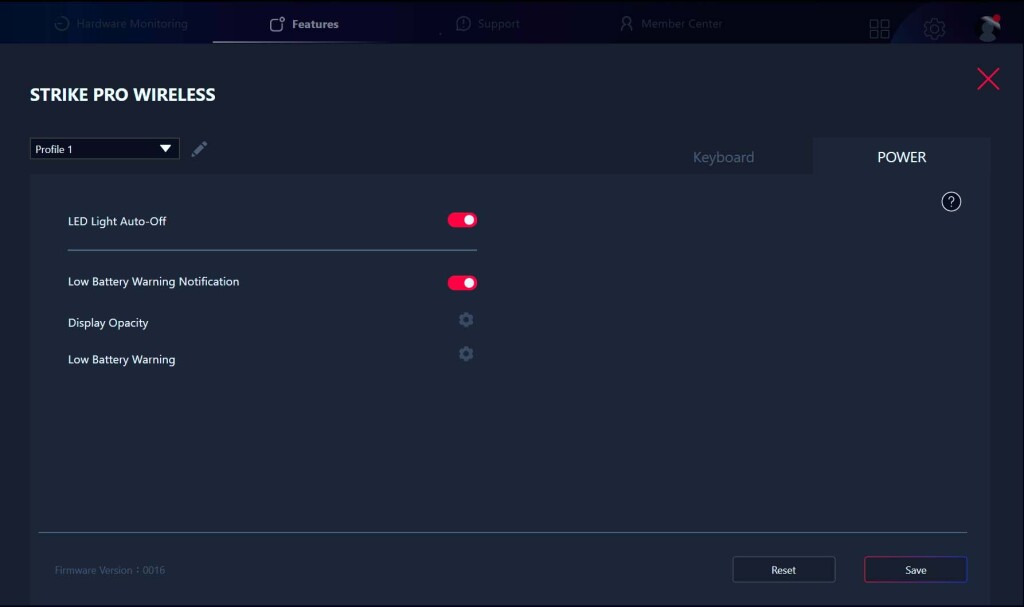Click the Reset button

(x=784, y=570)
